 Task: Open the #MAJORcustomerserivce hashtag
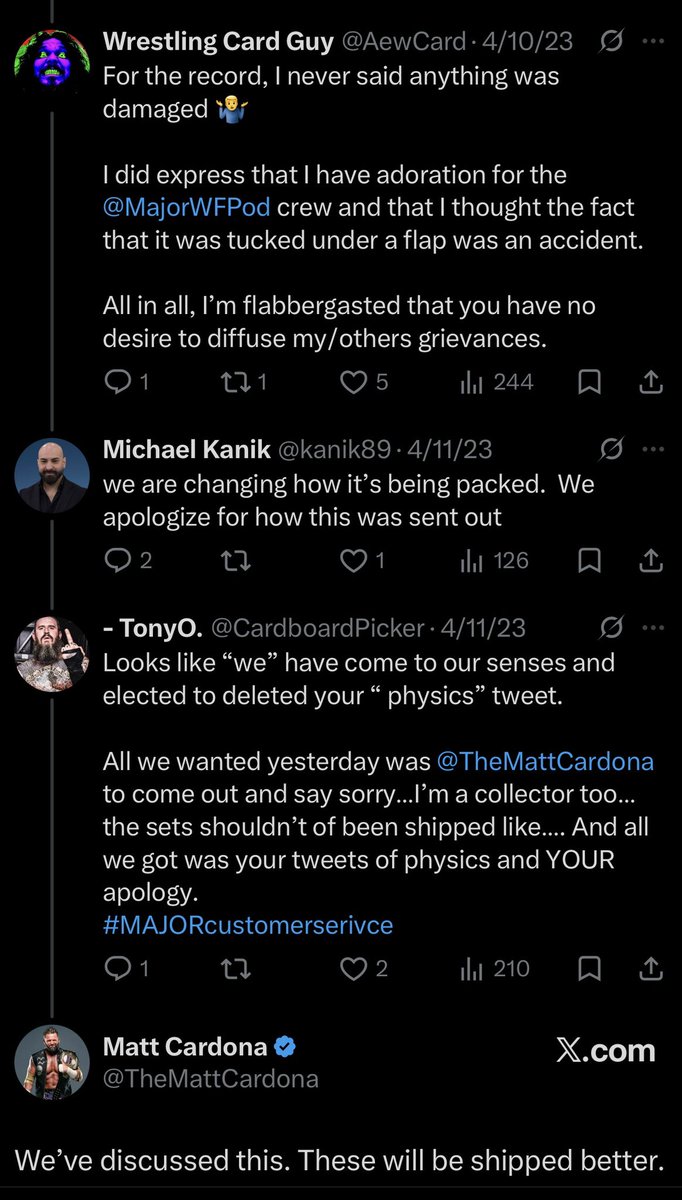248,924
